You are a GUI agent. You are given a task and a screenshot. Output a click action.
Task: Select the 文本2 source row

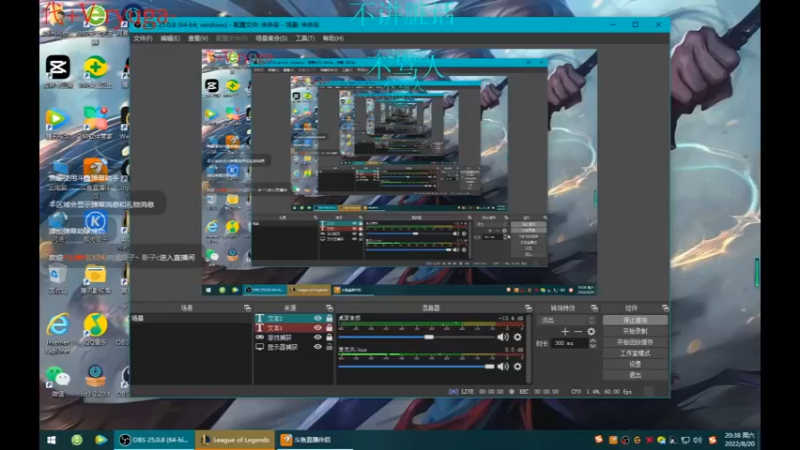[x=294, y=318]
